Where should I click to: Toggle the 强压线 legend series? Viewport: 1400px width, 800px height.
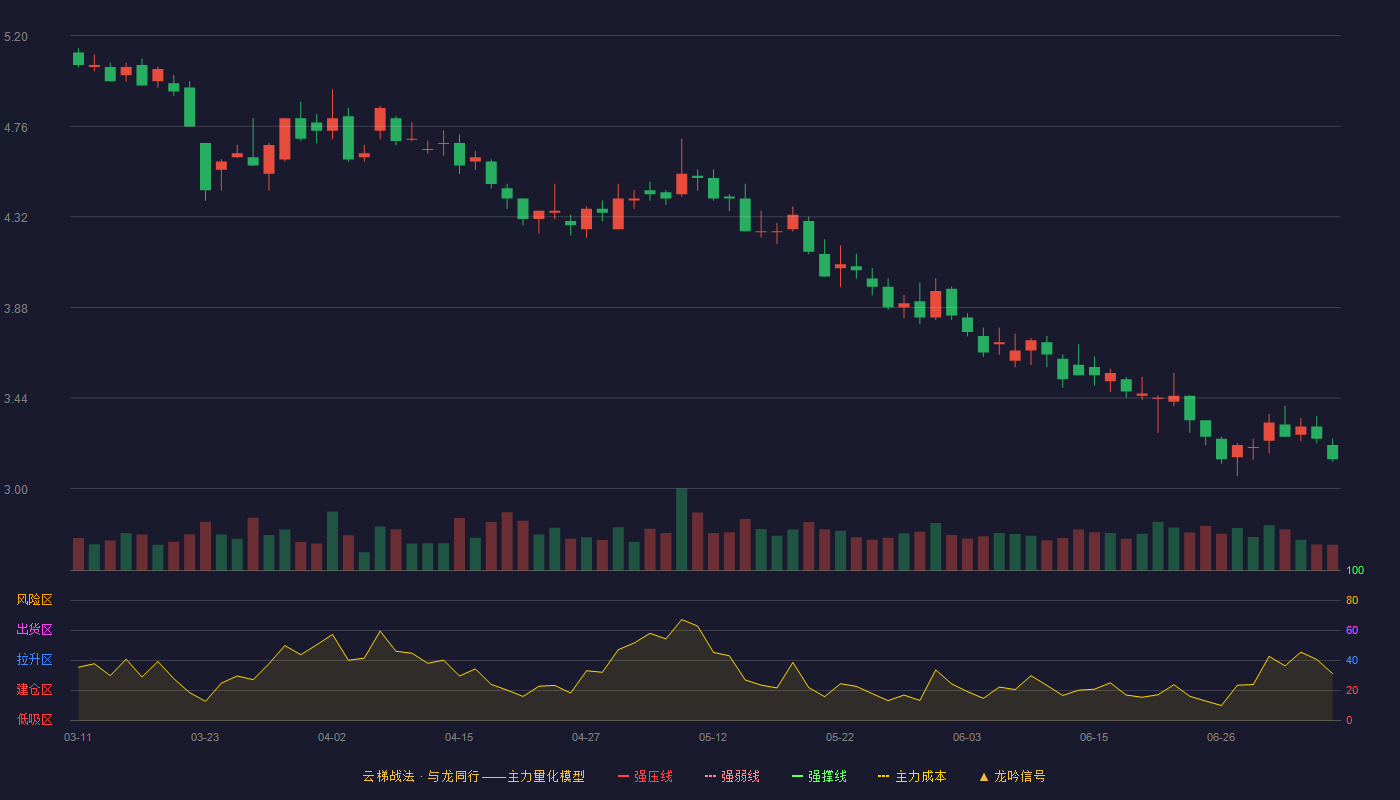pos(645,776)
